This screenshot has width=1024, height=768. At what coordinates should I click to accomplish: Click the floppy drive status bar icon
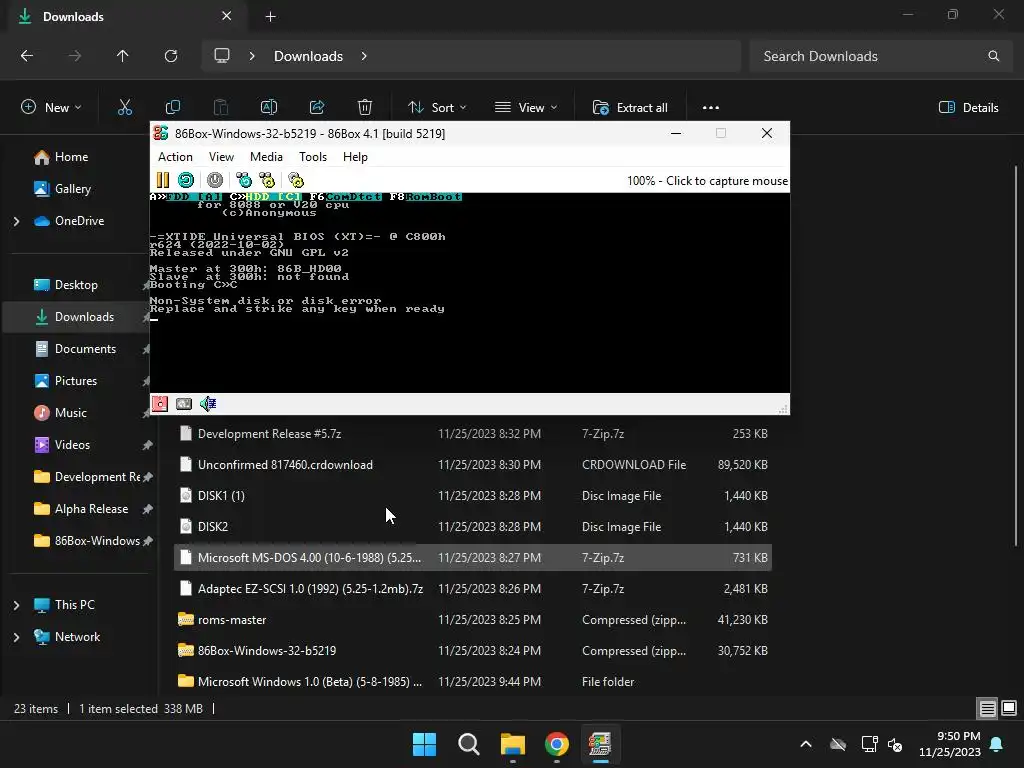pyautogui.click(x=160, y=404)
